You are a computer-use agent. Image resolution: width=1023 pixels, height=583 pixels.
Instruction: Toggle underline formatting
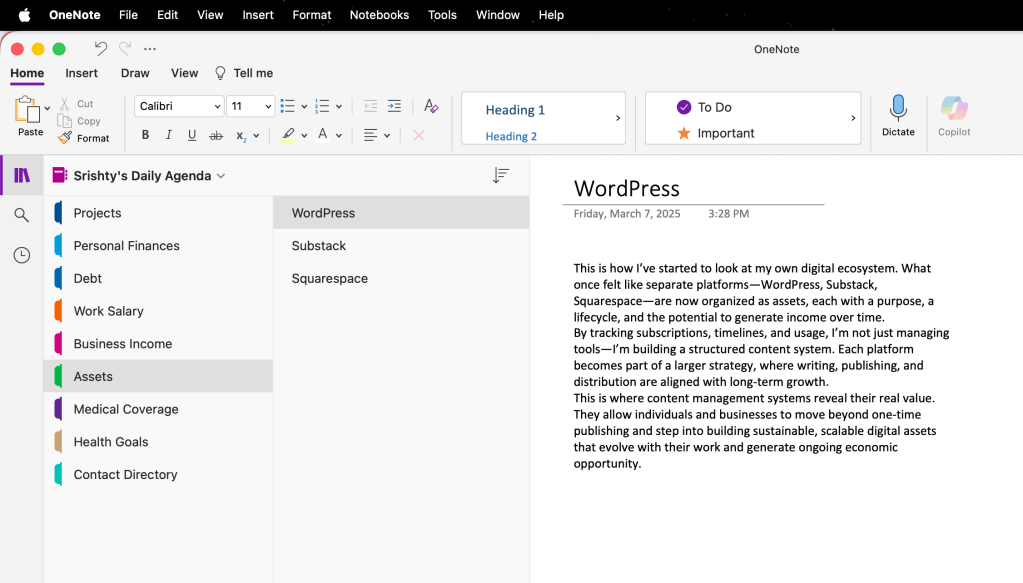(192, 135)
